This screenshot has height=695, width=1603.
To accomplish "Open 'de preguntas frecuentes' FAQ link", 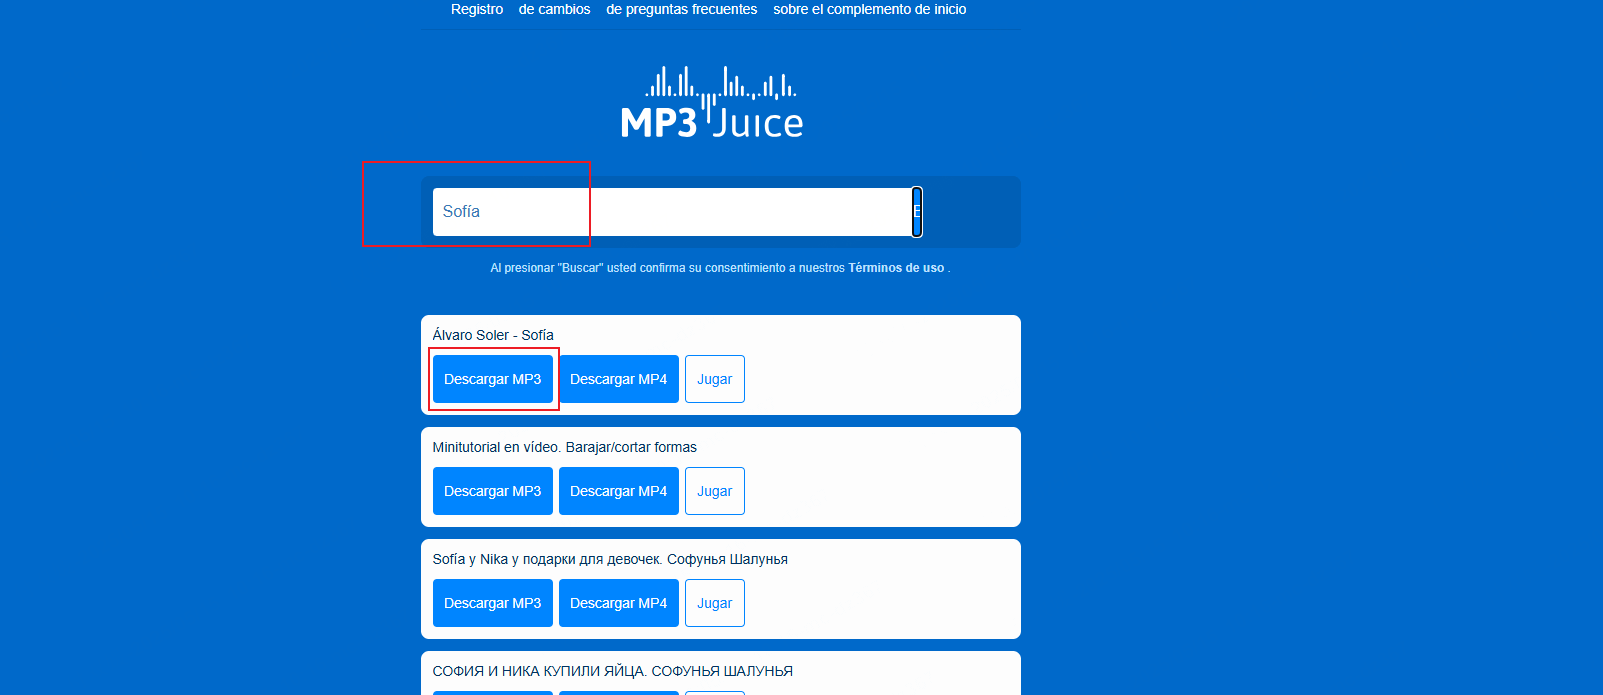I will tap(681, 9).
